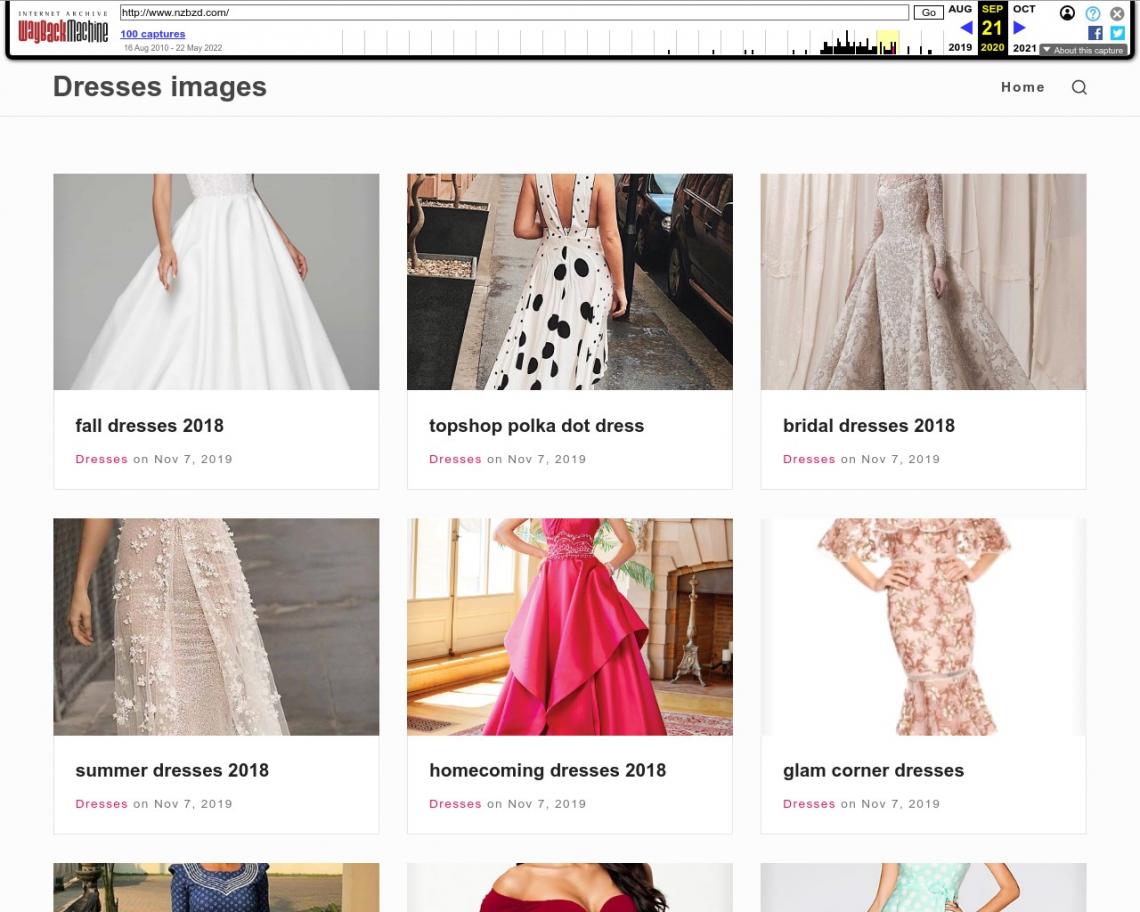The height and width of the screenshot is (912, 1140).
Task: Click the capture date range 16 Aug 2010 - 22 May 2022
Action: coord(172,48)
